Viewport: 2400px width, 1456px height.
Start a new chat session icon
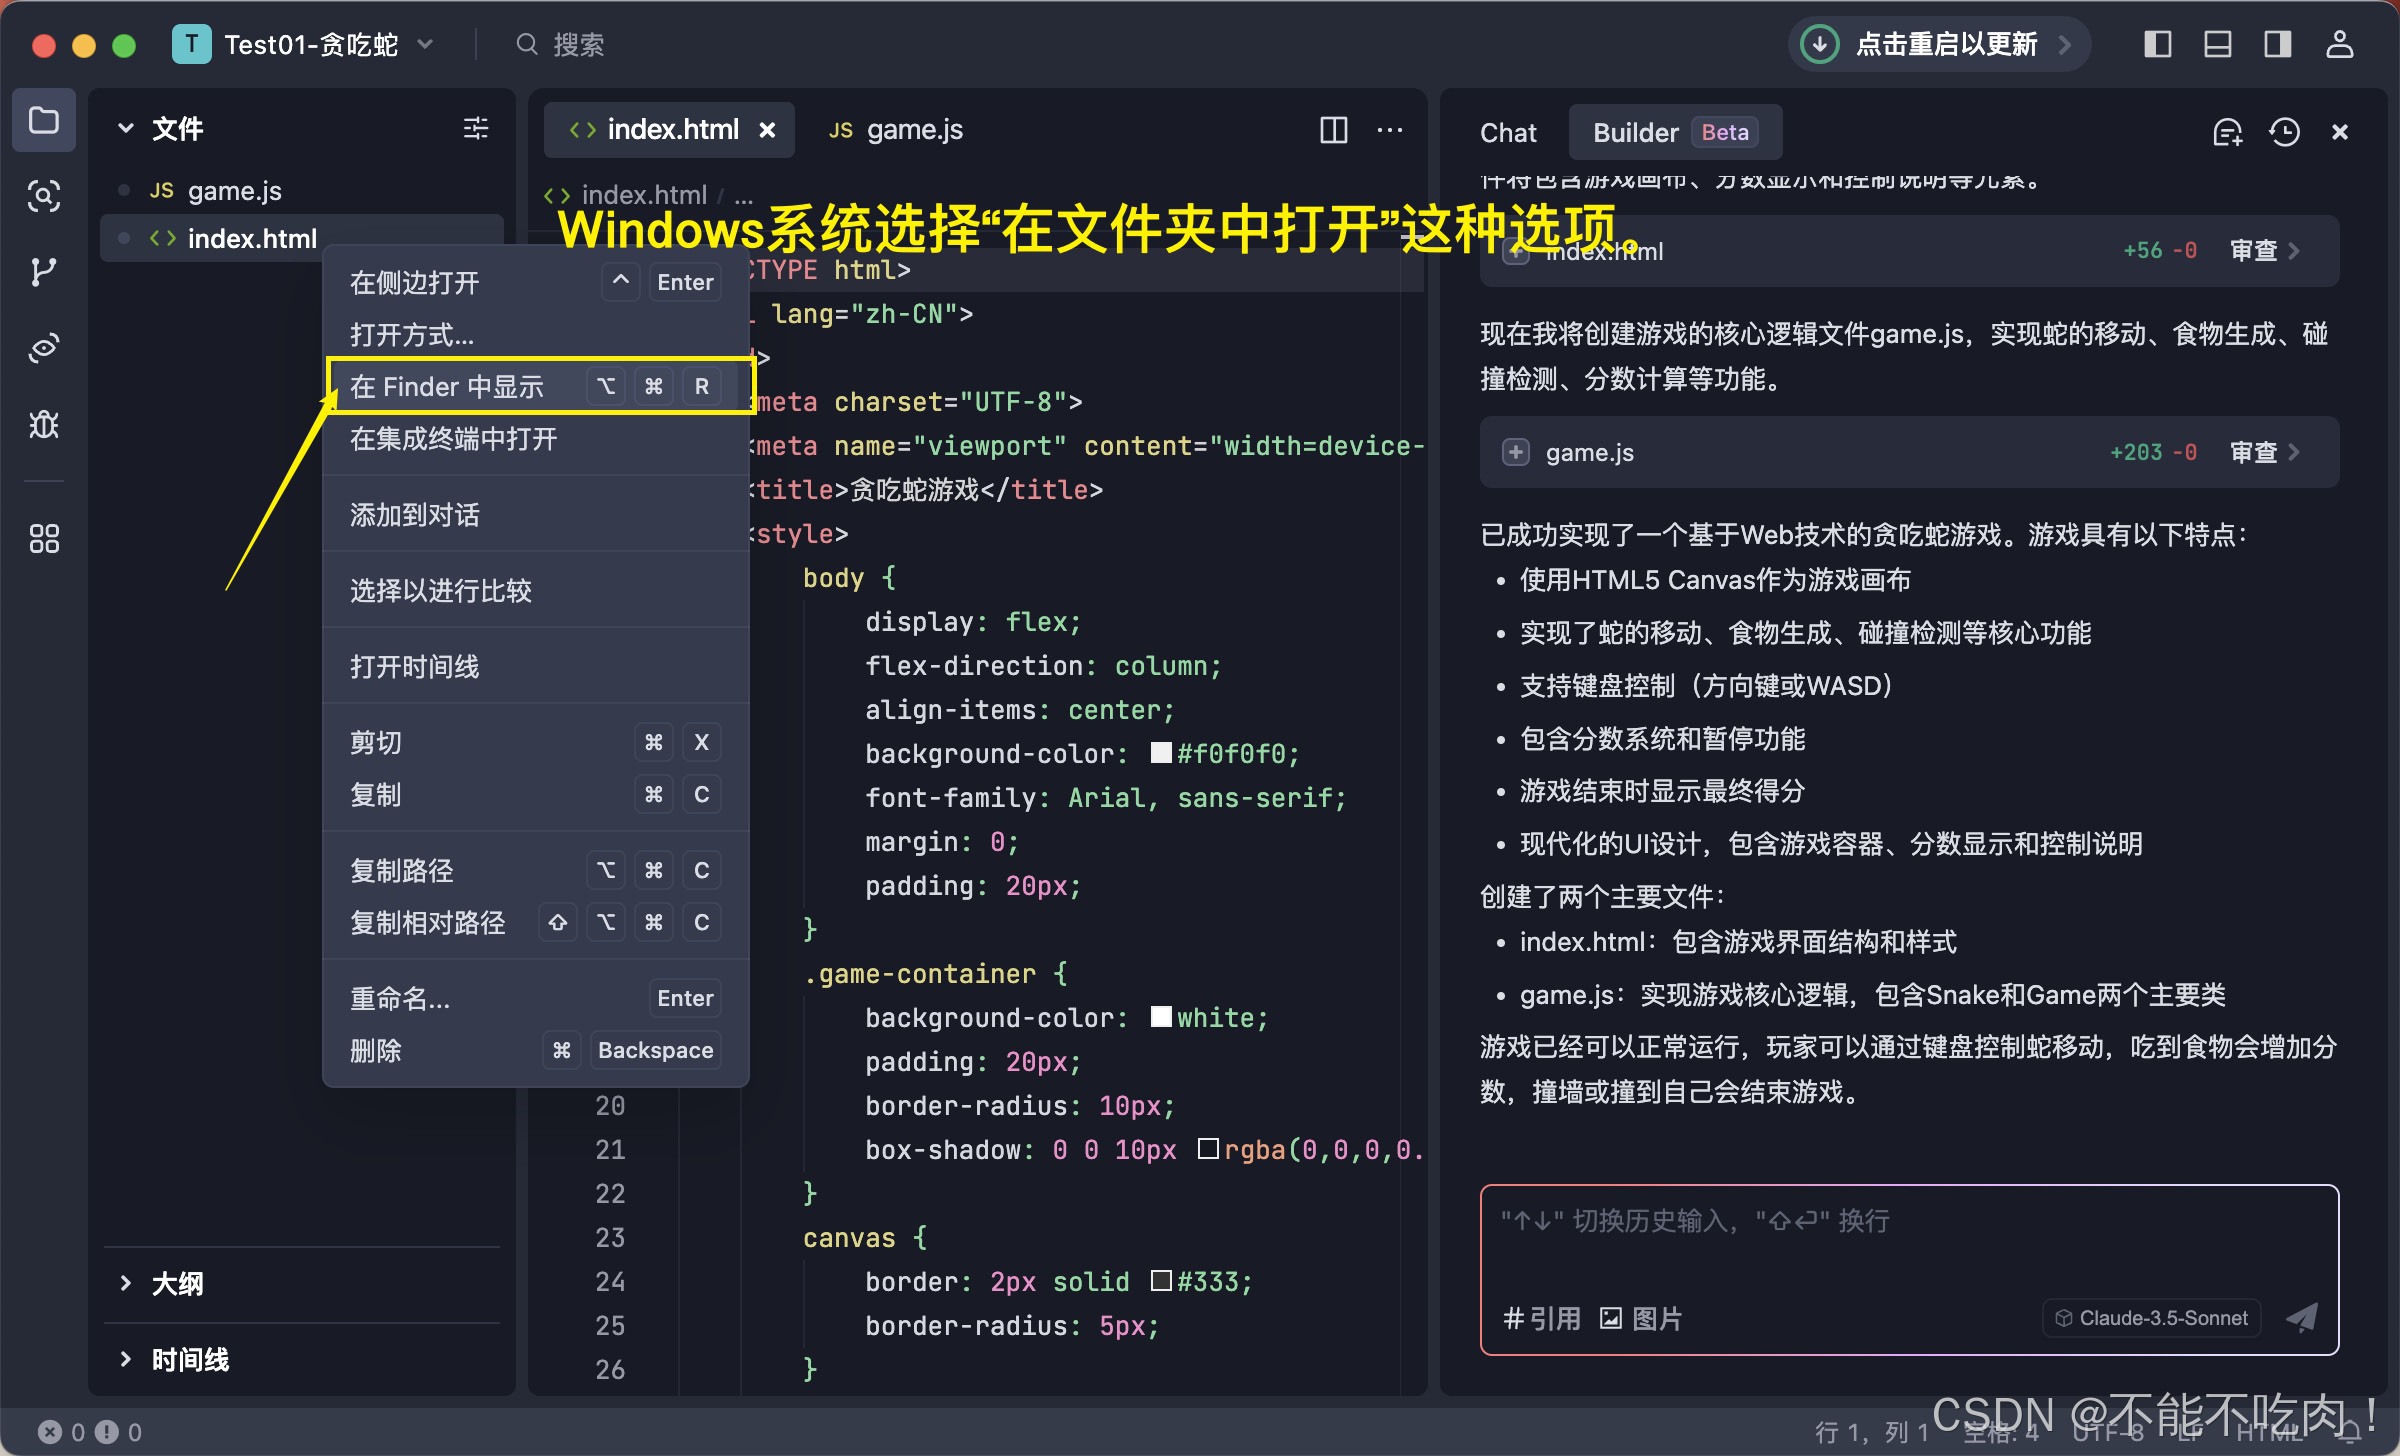coord(2227,132)
